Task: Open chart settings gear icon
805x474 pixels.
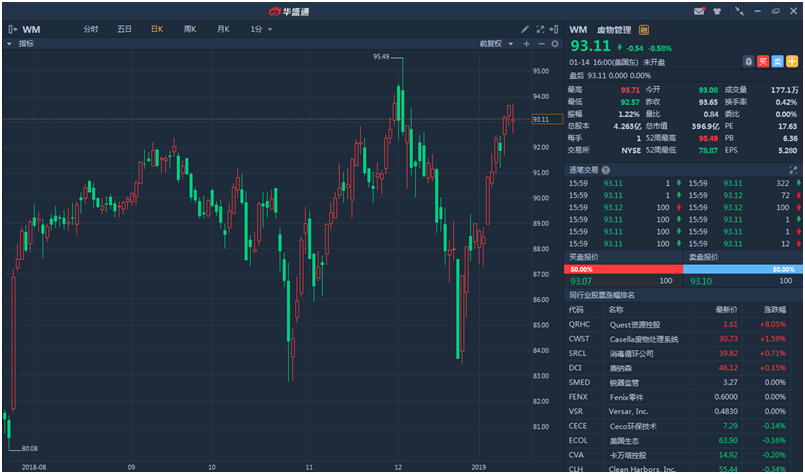Action: [x=555, y=44]
